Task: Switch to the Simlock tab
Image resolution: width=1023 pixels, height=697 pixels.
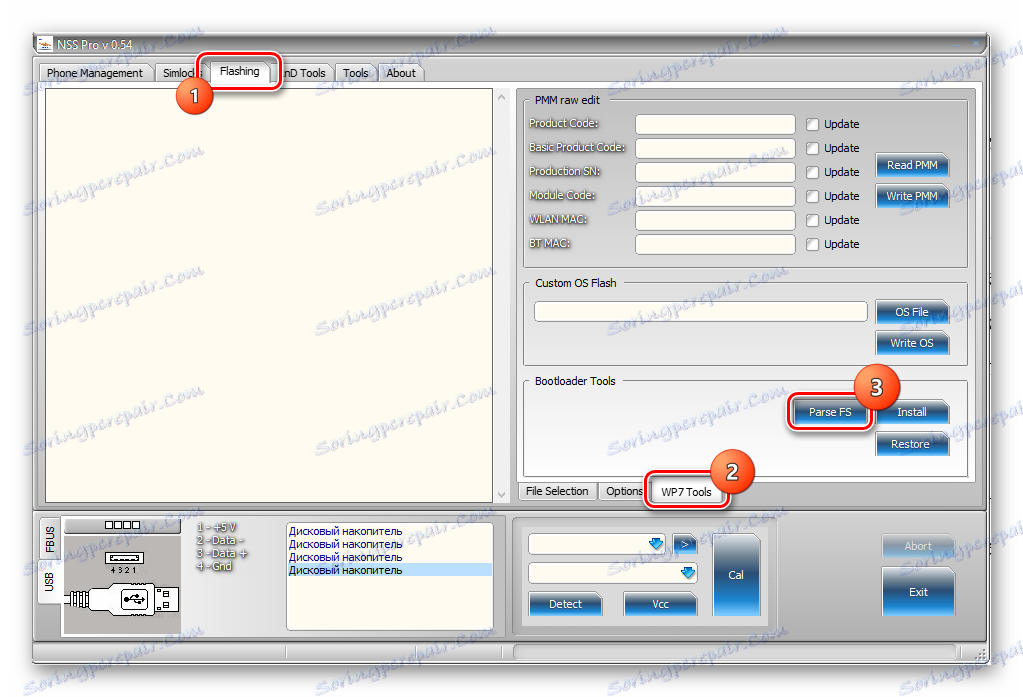Action: pyautogui.click(x=179, y=73)
